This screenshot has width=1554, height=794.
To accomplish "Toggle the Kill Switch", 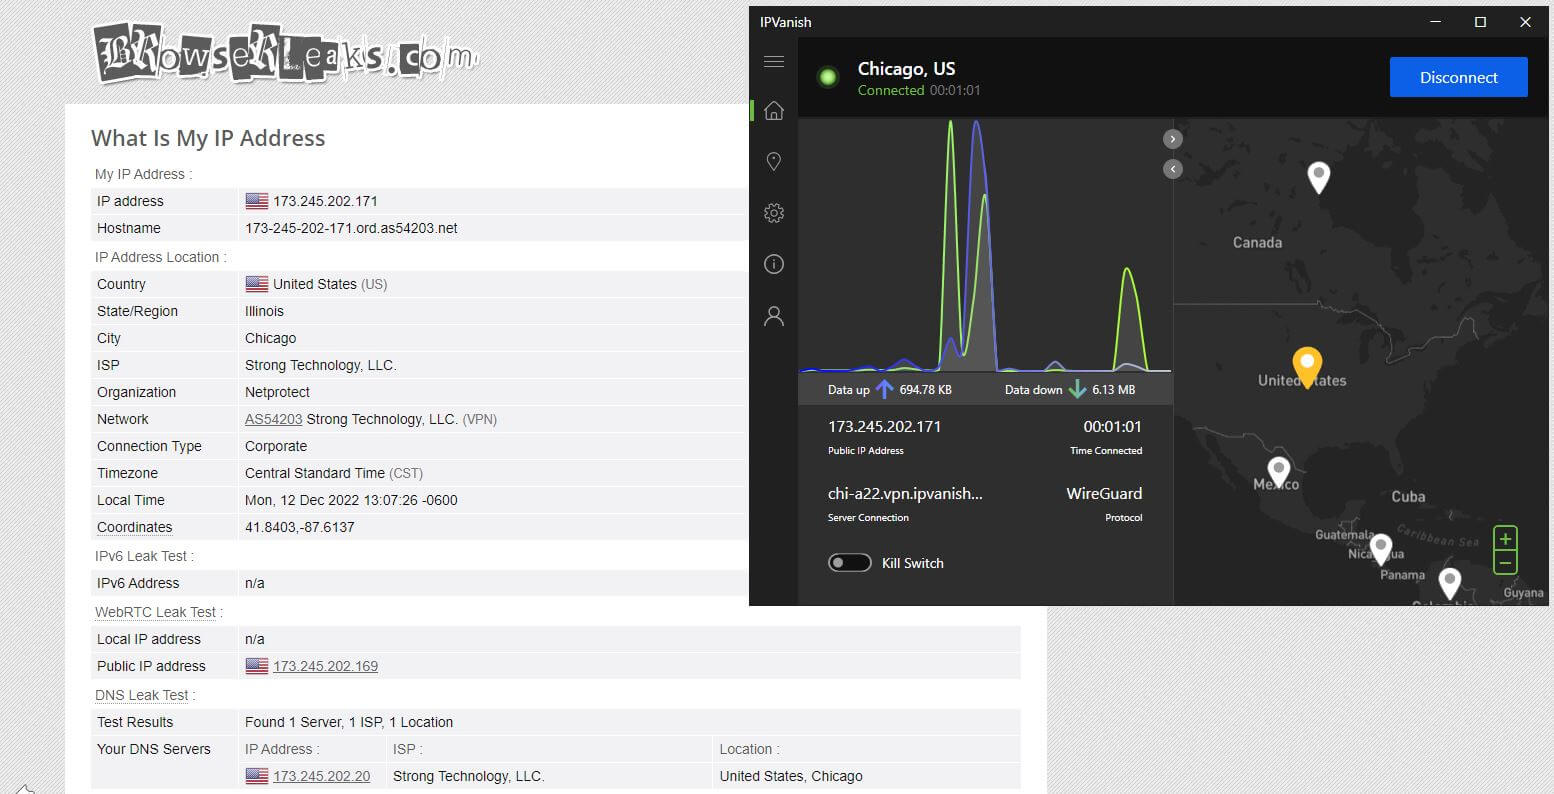I will tap(849, 563).
